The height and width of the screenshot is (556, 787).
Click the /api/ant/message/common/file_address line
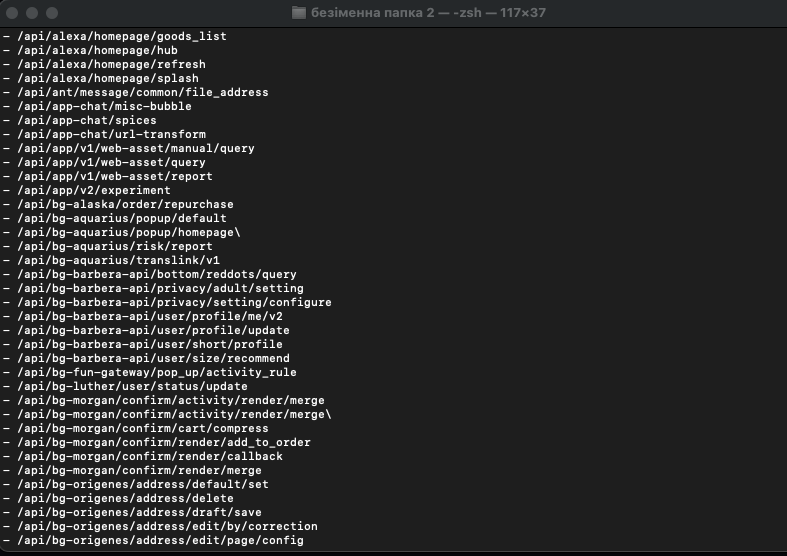[136, 93]
